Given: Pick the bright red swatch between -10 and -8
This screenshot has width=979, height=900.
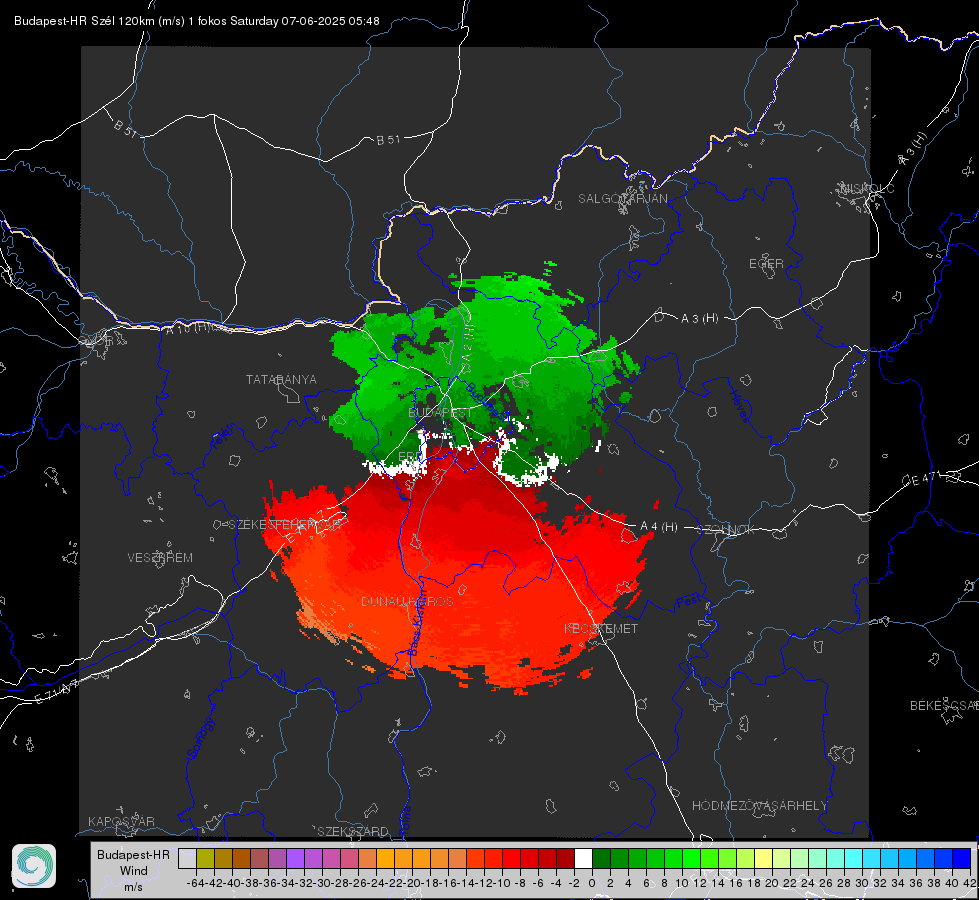Looking at the screenshot, I should [x=511, y=859].
